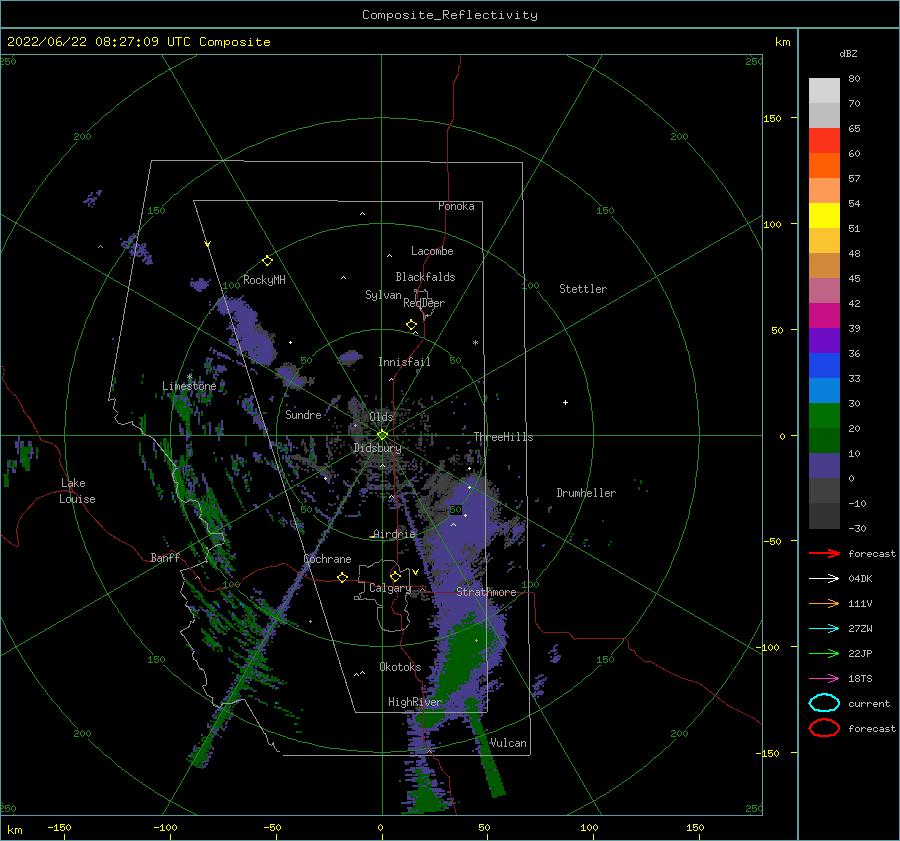Click the blue 33-36 dBZ swatch
This screenshot has width=900, height=841.
[824, 365]
